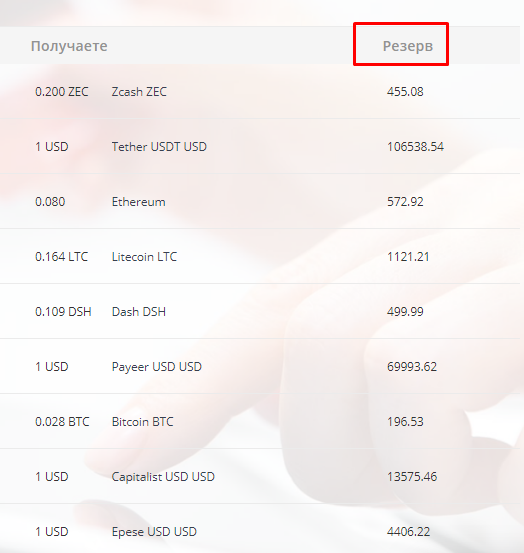
Task: Select the Epese USD USD row
Action: pyautogui.click(x=260, y=529)
